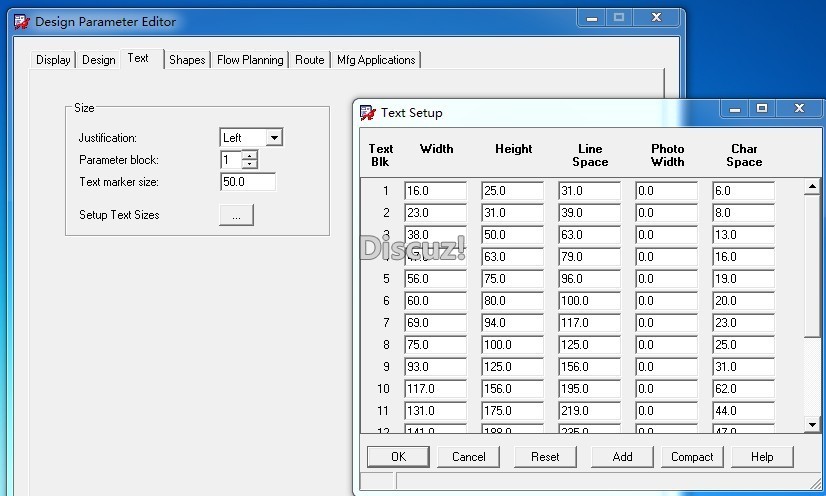
Task: Click Width field showing 131.0
Action: point(435,411)
